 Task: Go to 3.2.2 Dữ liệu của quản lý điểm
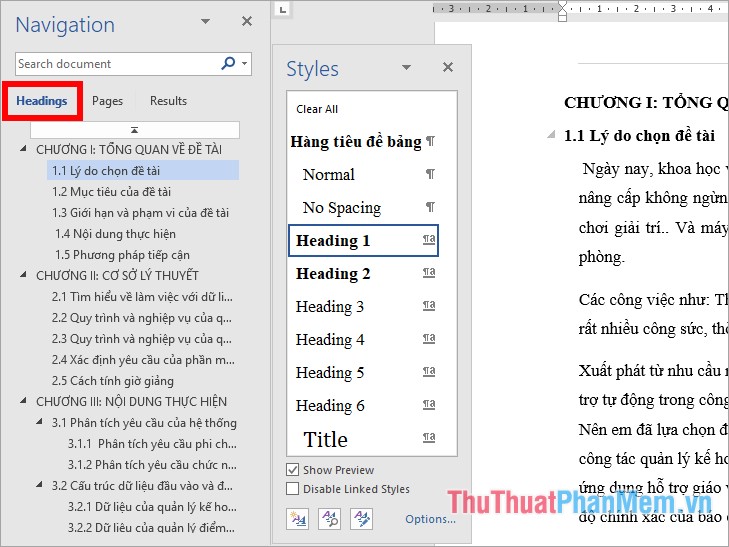click(x=151, y=527)
